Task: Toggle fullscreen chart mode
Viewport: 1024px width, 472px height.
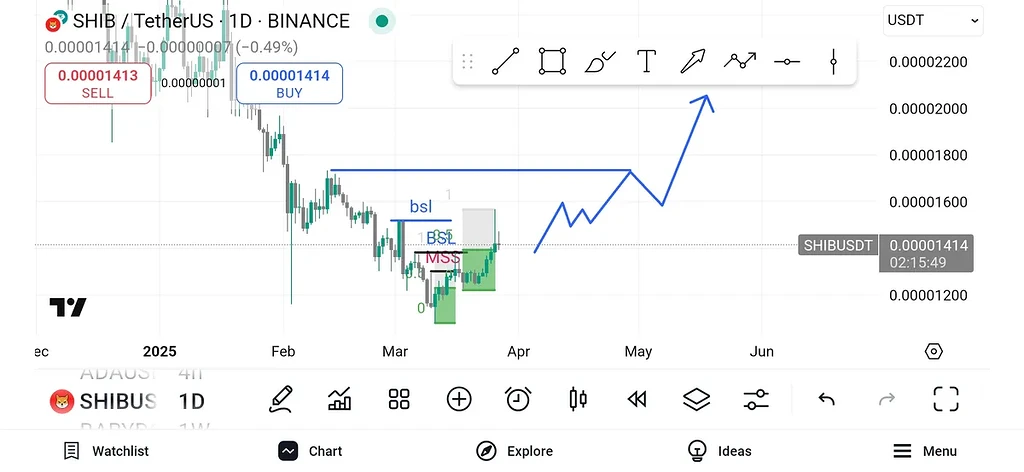Action: [x=945, y=400]
